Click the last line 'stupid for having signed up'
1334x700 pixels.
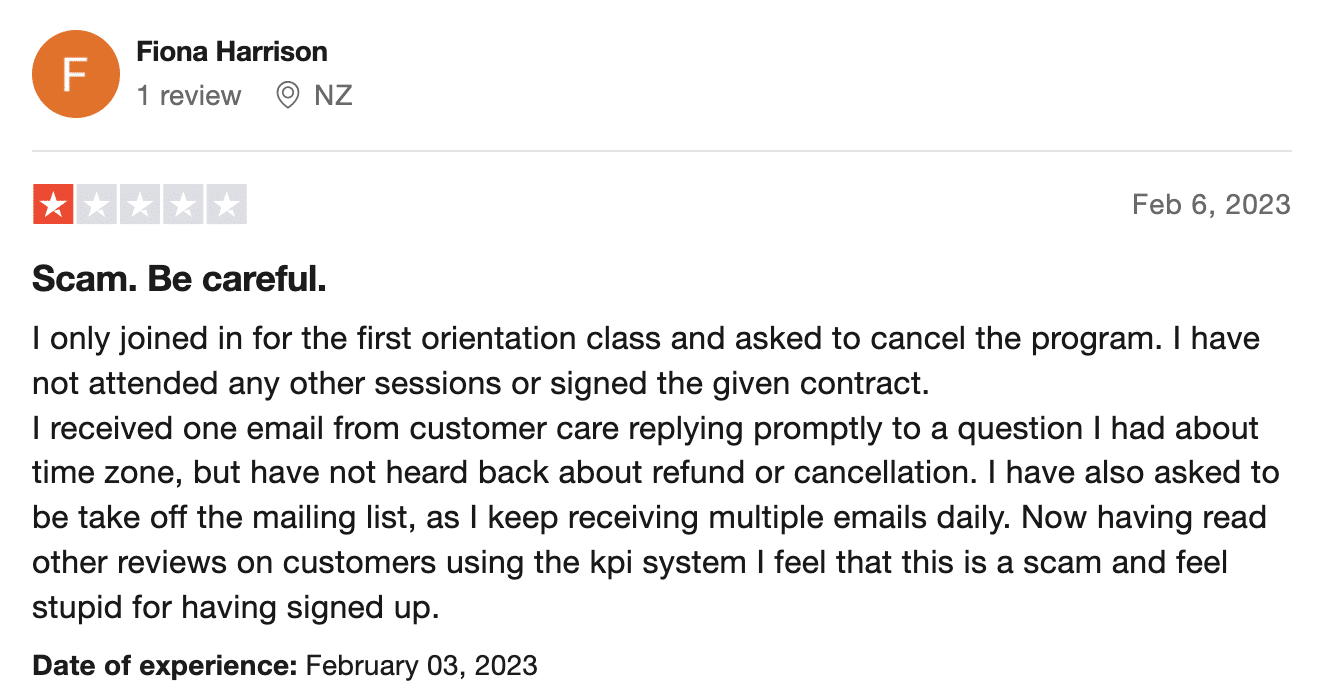coord(236,608)
